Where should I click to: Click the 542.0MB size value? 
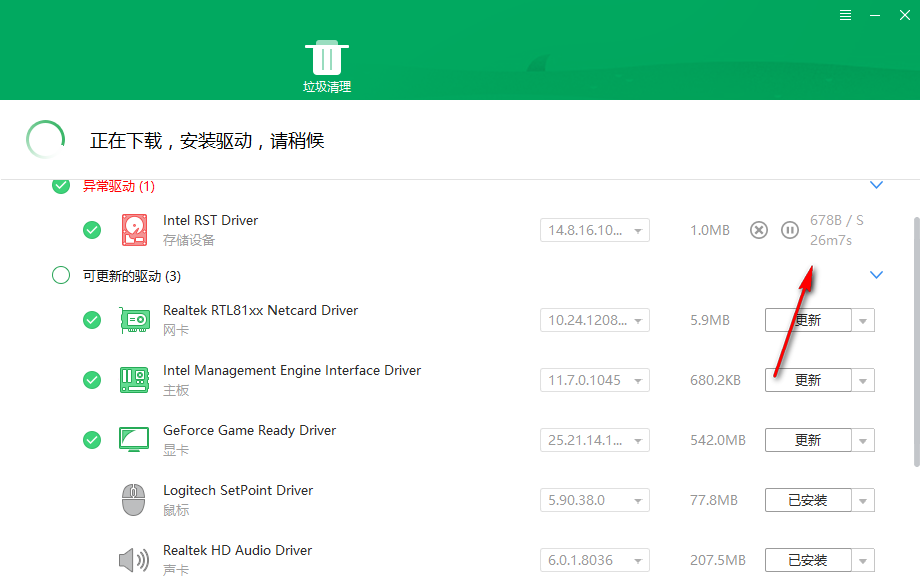[x=718, y=440]
